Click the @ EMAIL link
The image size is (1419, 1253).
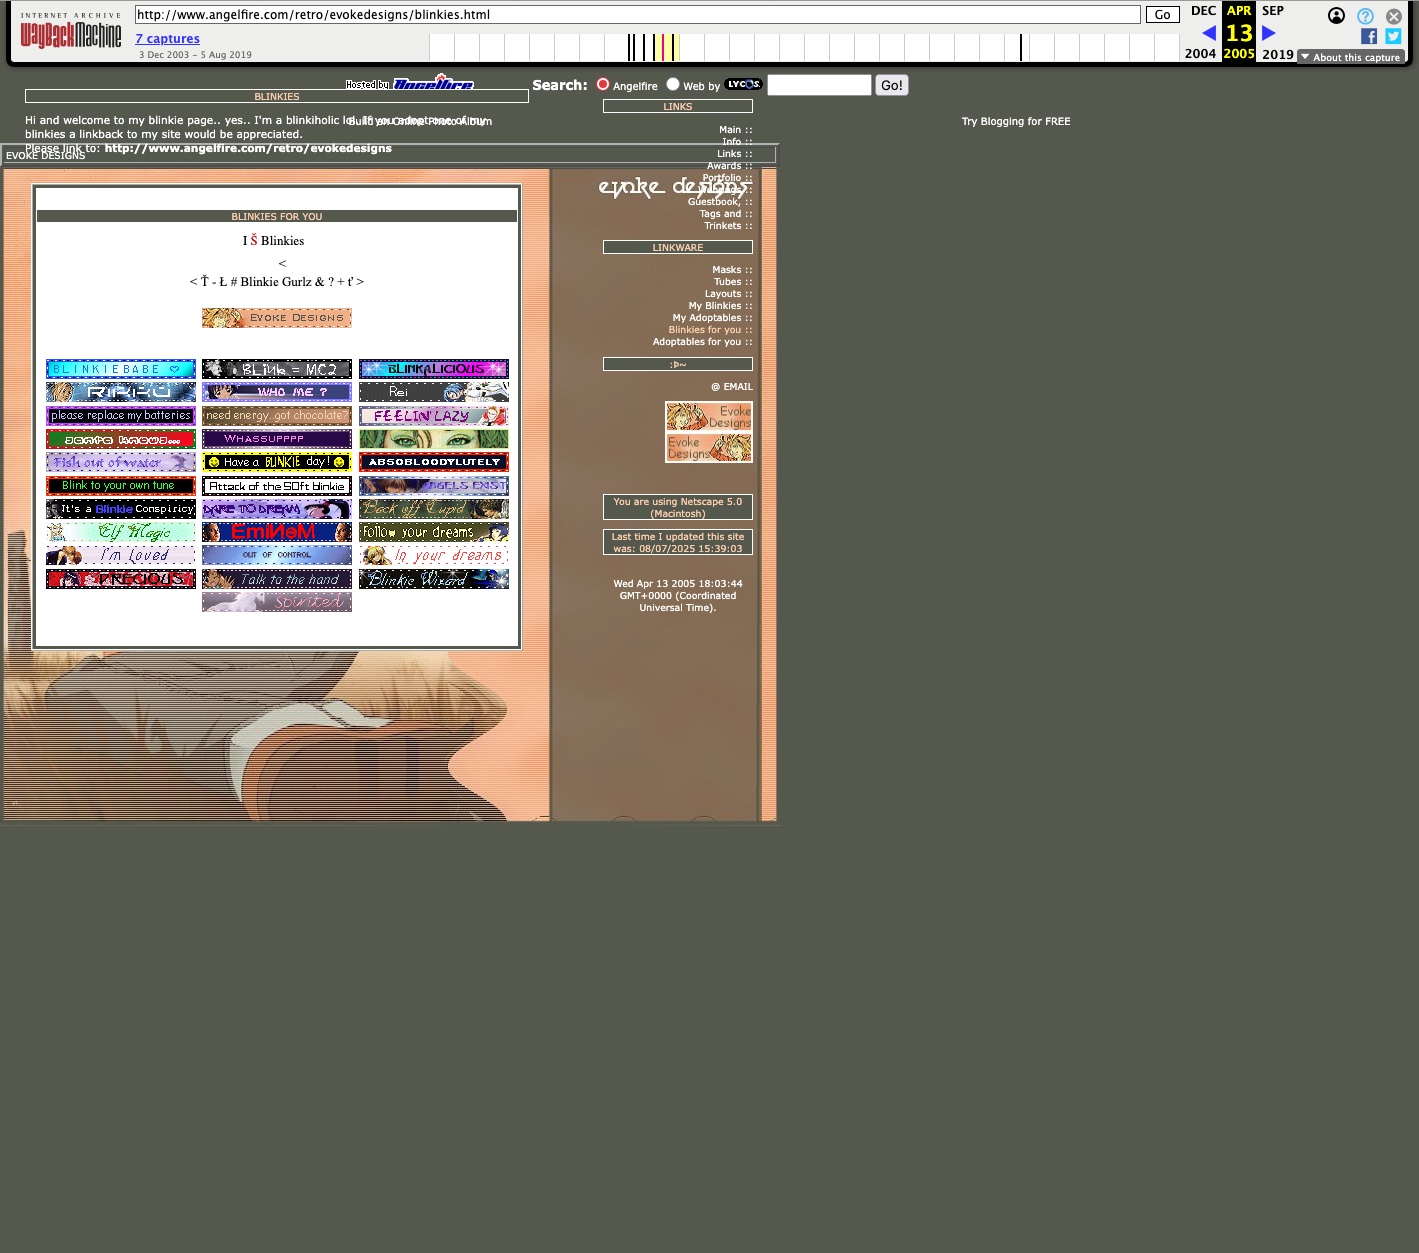tap(732, 387)
